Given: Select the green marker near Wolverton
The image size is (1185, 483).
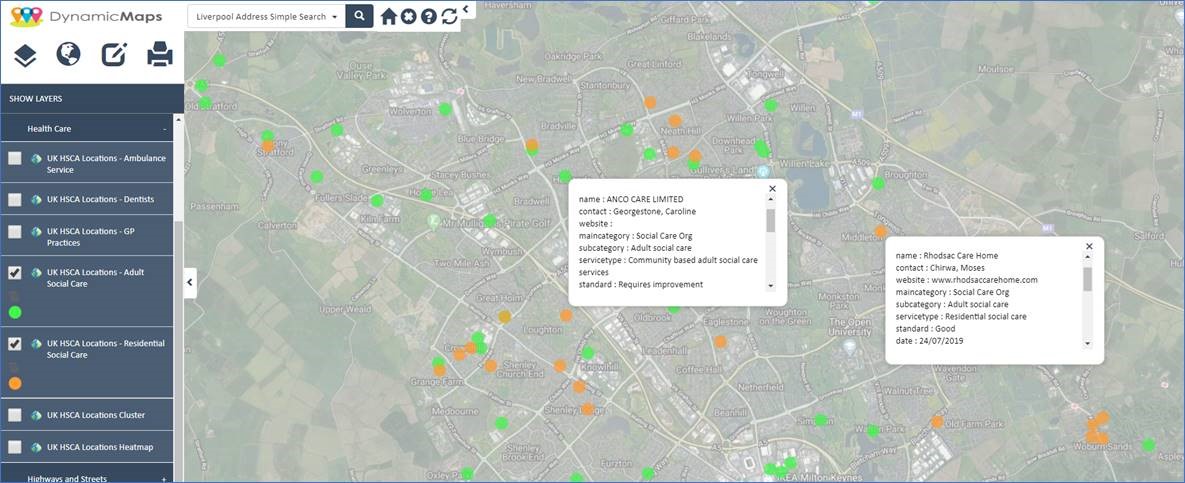Looking at the screenshot, I should pyautogui.click(x=445, y=109).
